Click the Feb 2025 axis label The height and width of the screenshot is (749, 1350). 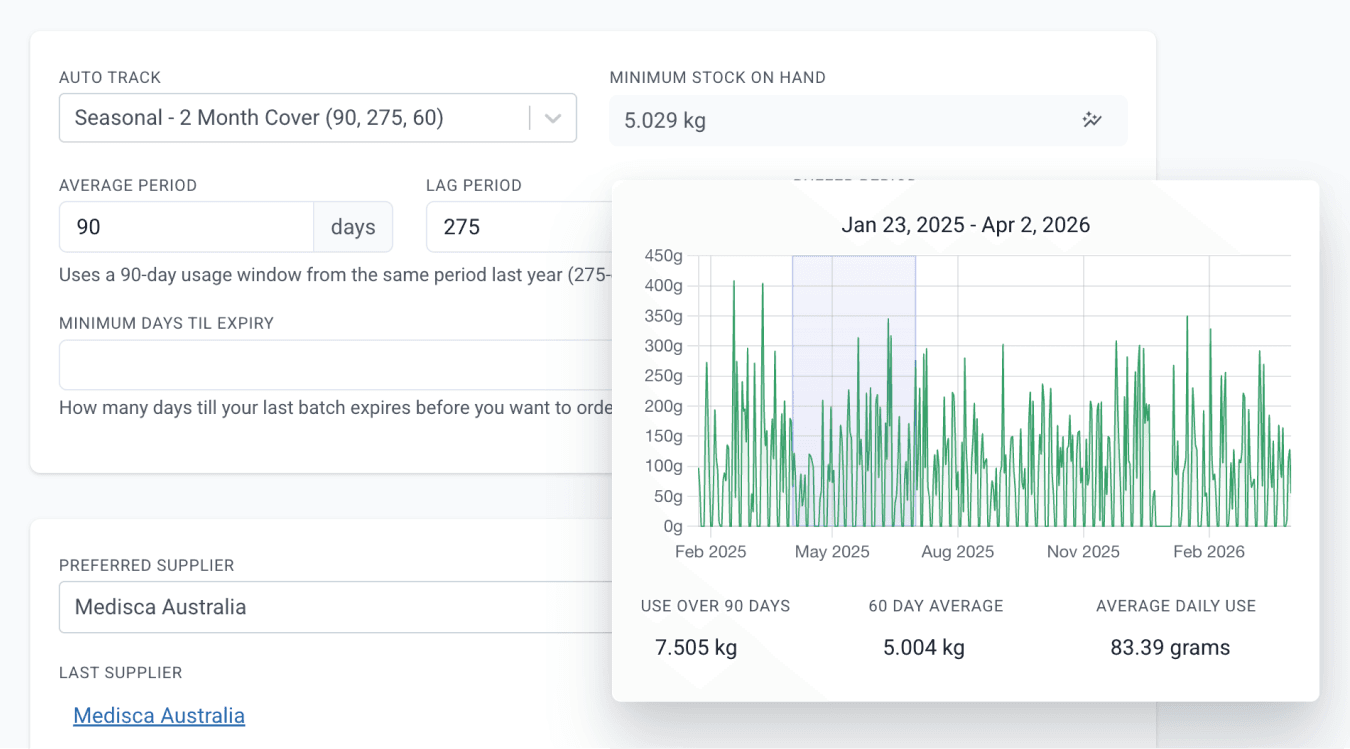point(711,552)
